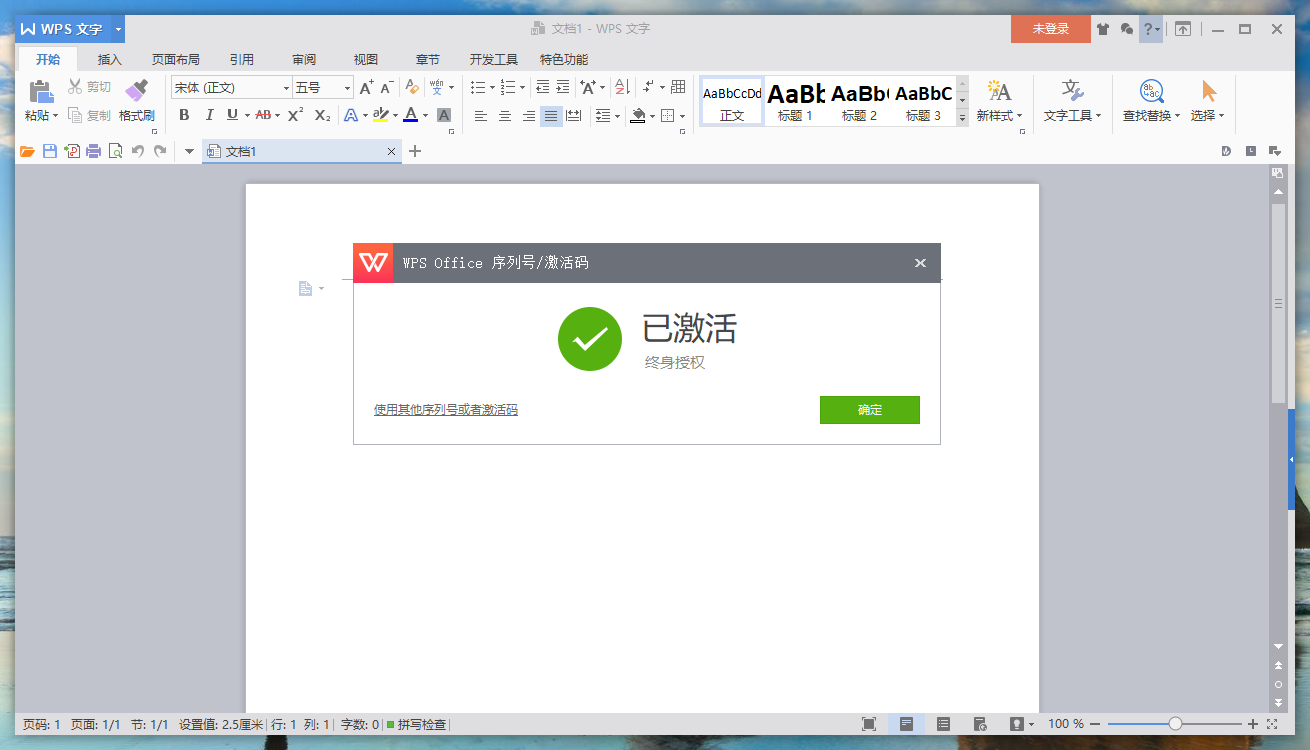Close the activation dialog with X
Screen dimensions: 1310x750
pyautogui.click(x=920, y=263)
